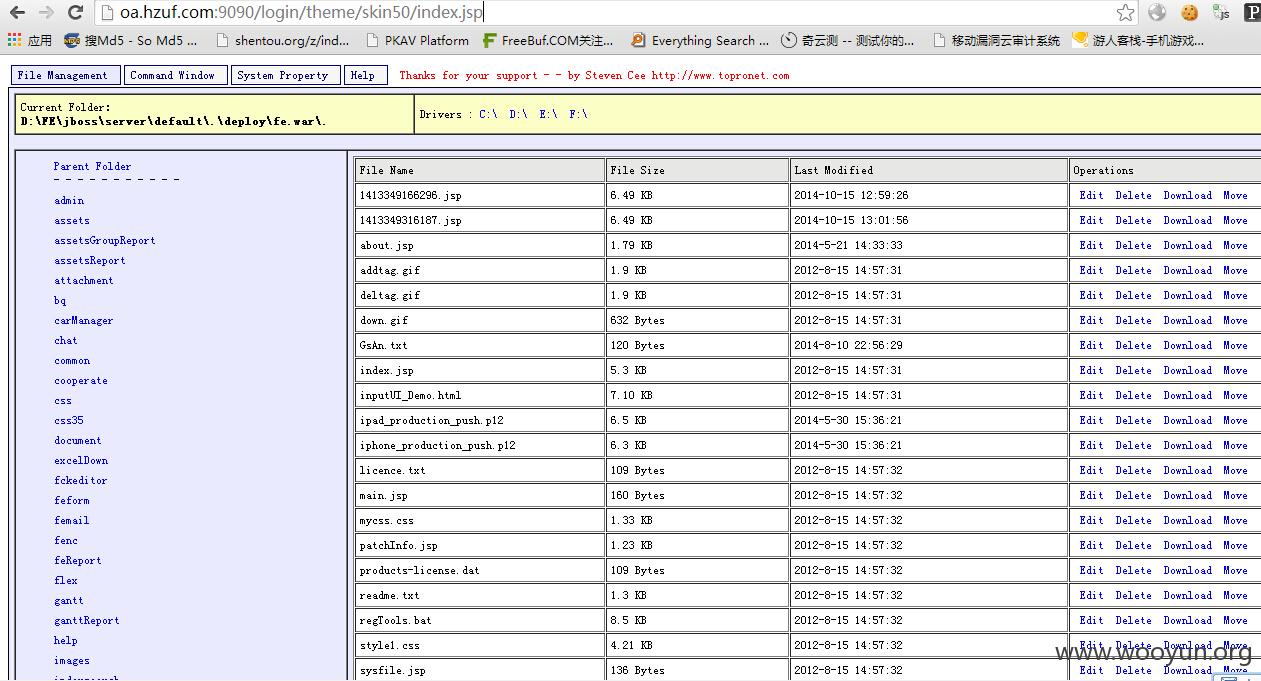Click the globe extension icon
This screenshot has height=681, width=1261.
coord(1157,13)
